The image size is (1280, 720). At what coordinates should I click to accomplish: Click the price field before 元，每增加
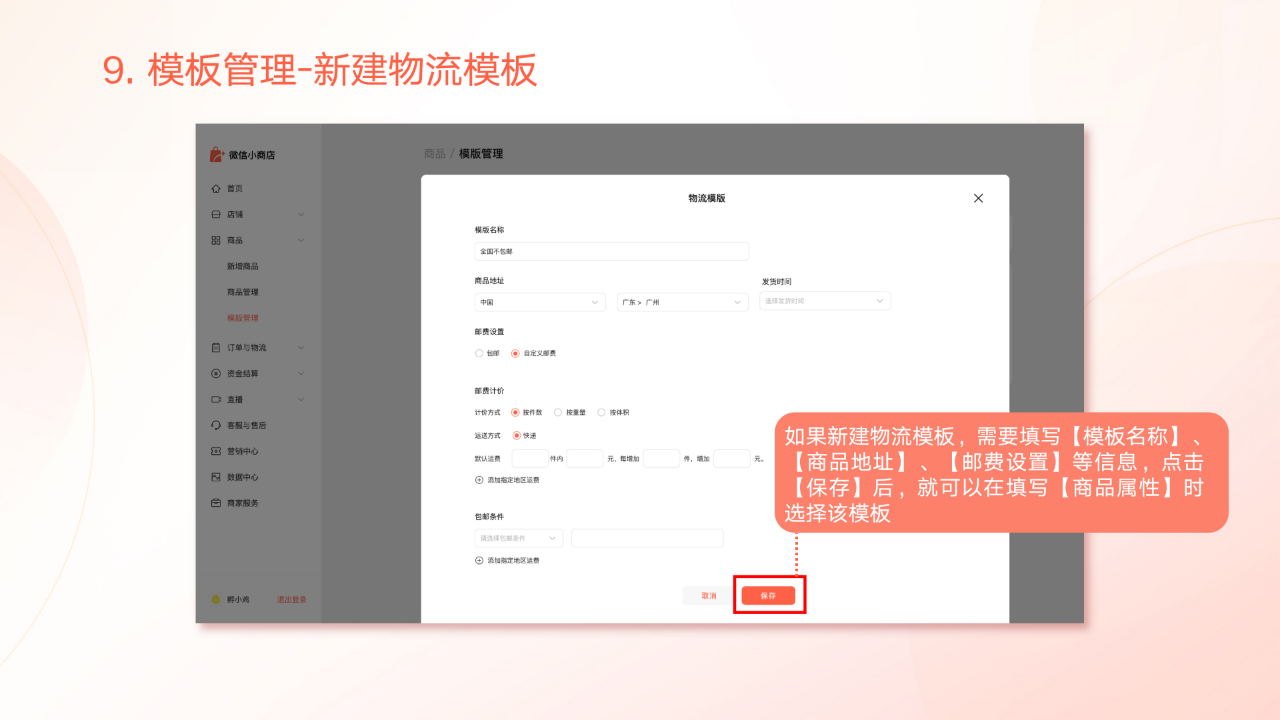pyautogui.click(x=585, y=459)
